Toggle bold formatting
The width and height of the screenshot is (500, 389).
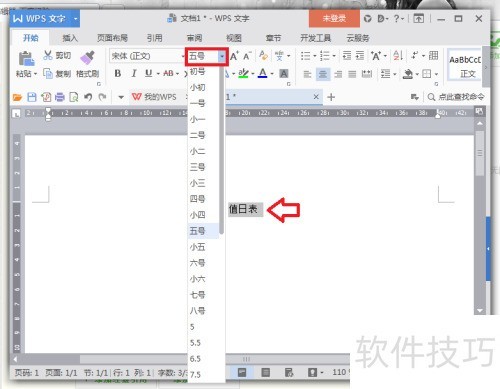[118, 73]
